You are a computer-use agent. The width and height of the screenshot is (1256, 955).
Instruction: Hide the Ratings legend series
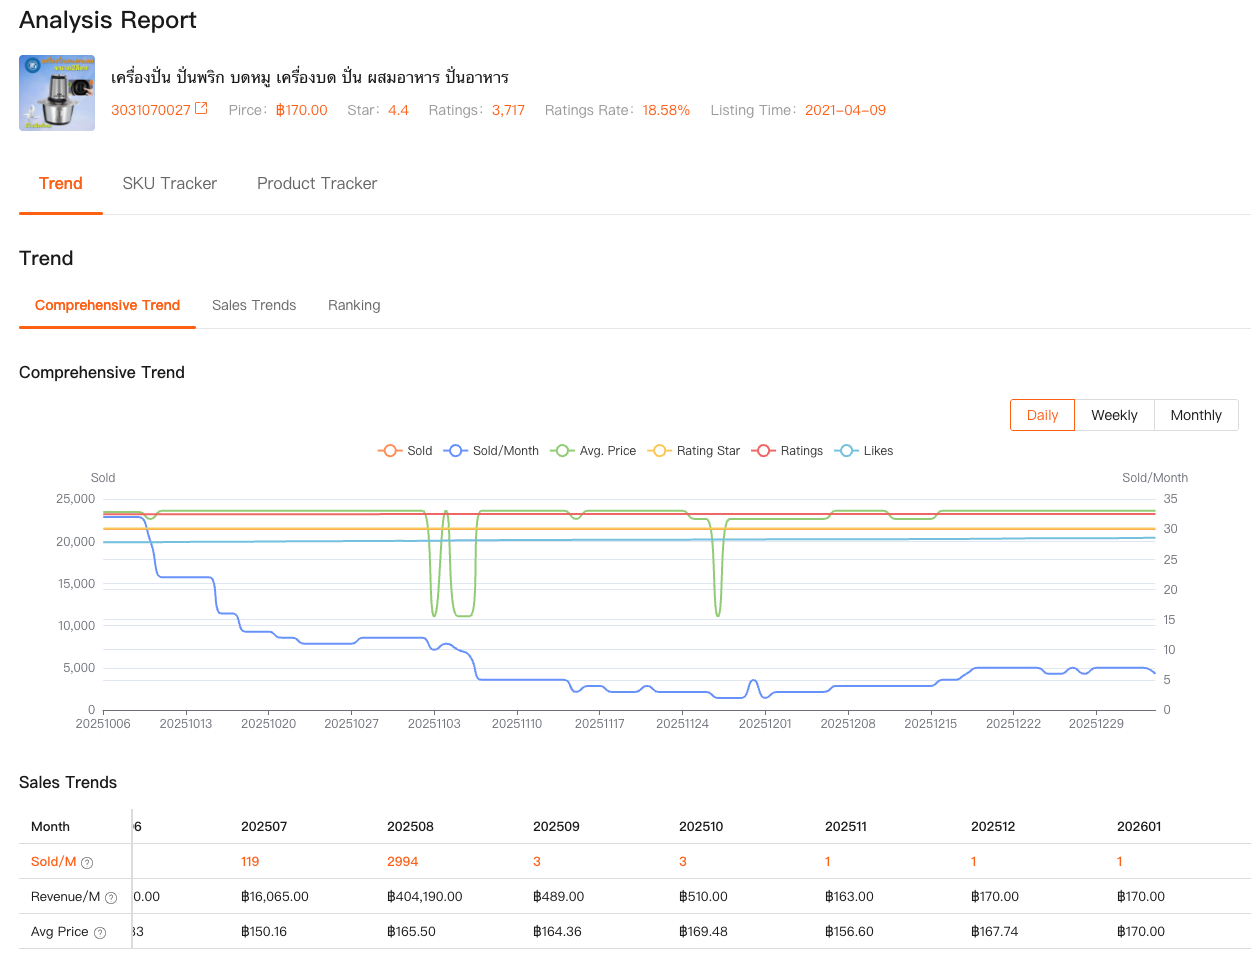789,451
